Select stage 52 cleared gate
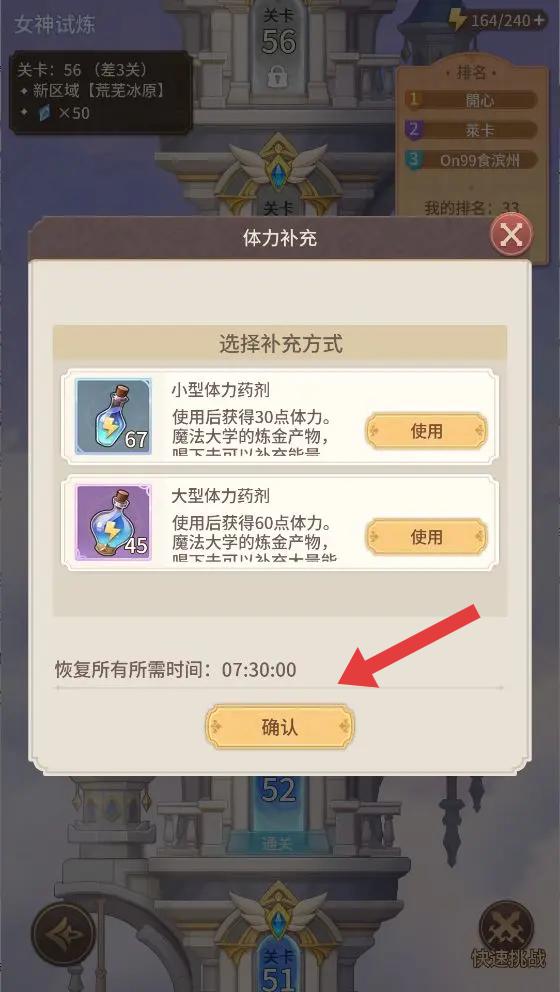This screenshot has height=992, width=560. [x=279, y=803]
